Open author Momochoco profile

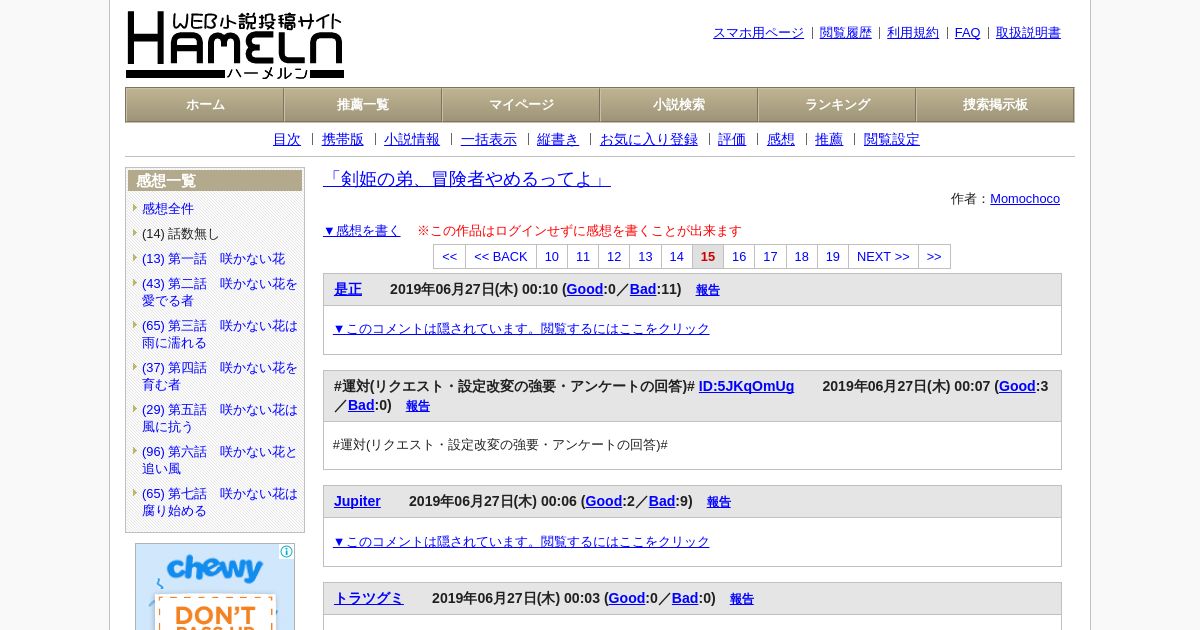click(1025, 199)
